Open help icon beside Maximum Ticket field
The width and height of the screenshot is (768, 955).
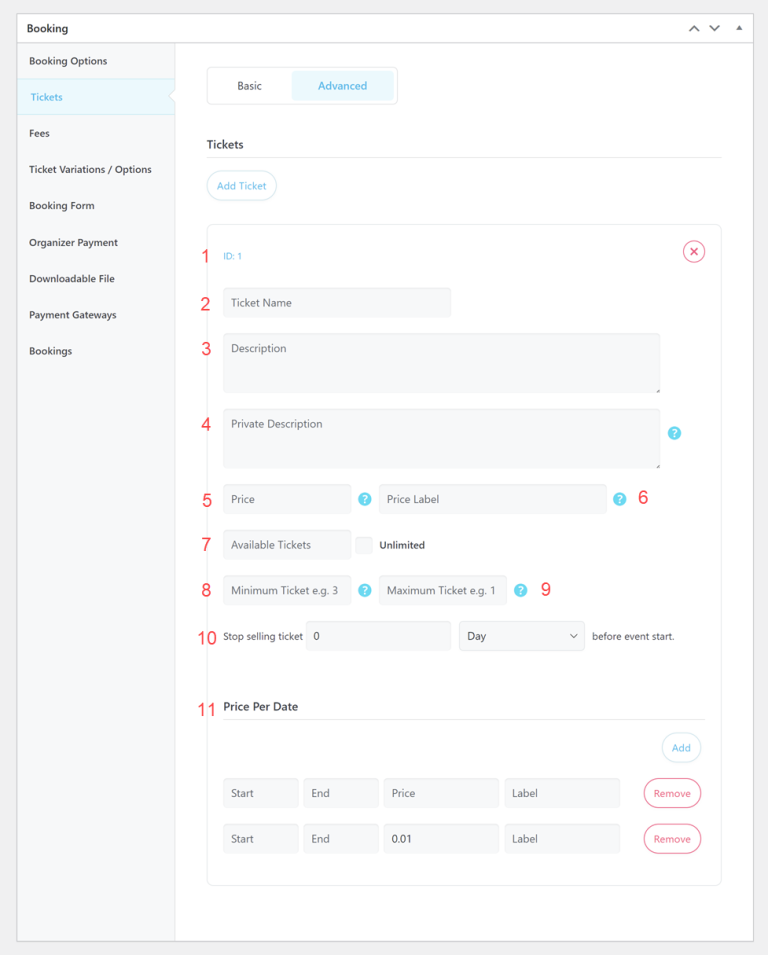pos(521,590)
